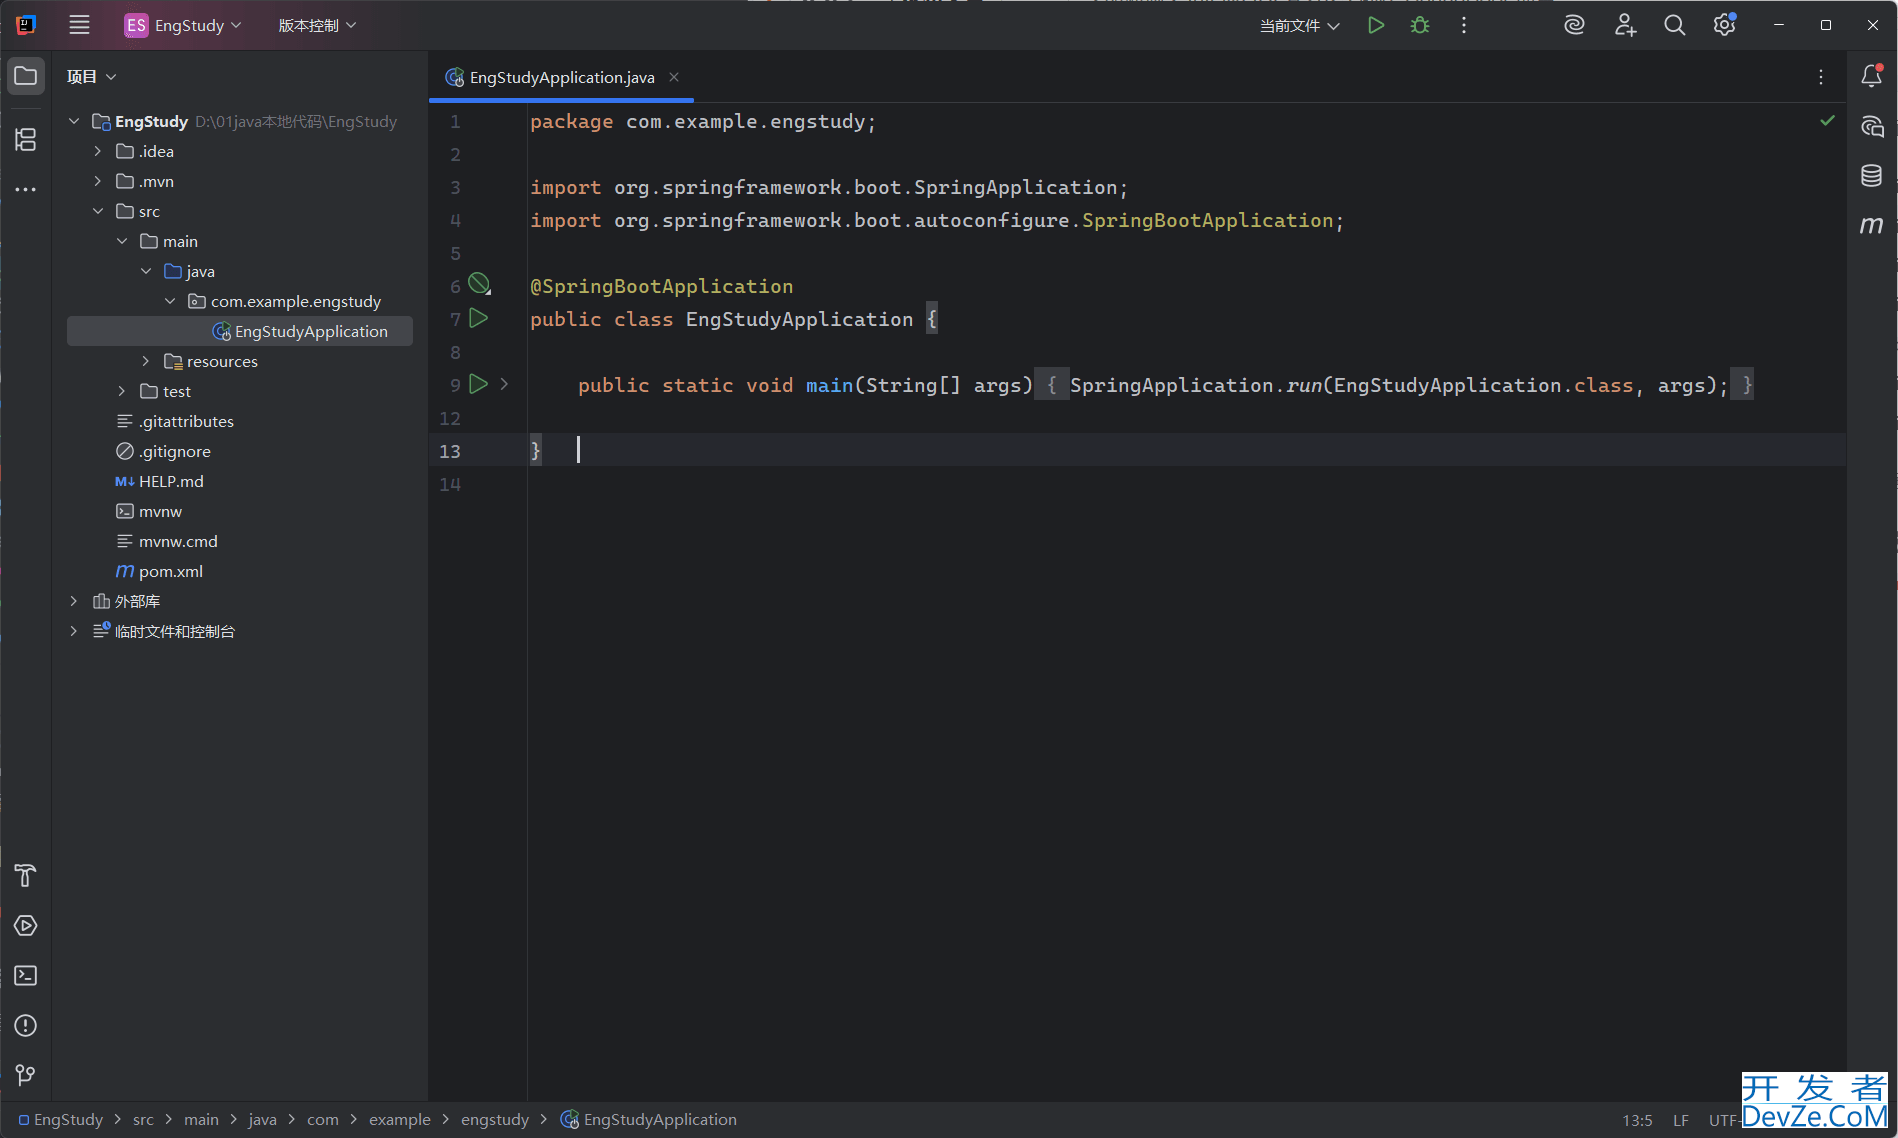Close the EngStudyApplication.java tab
This screenshot has width=1898, height=1138.
point(674,77)
